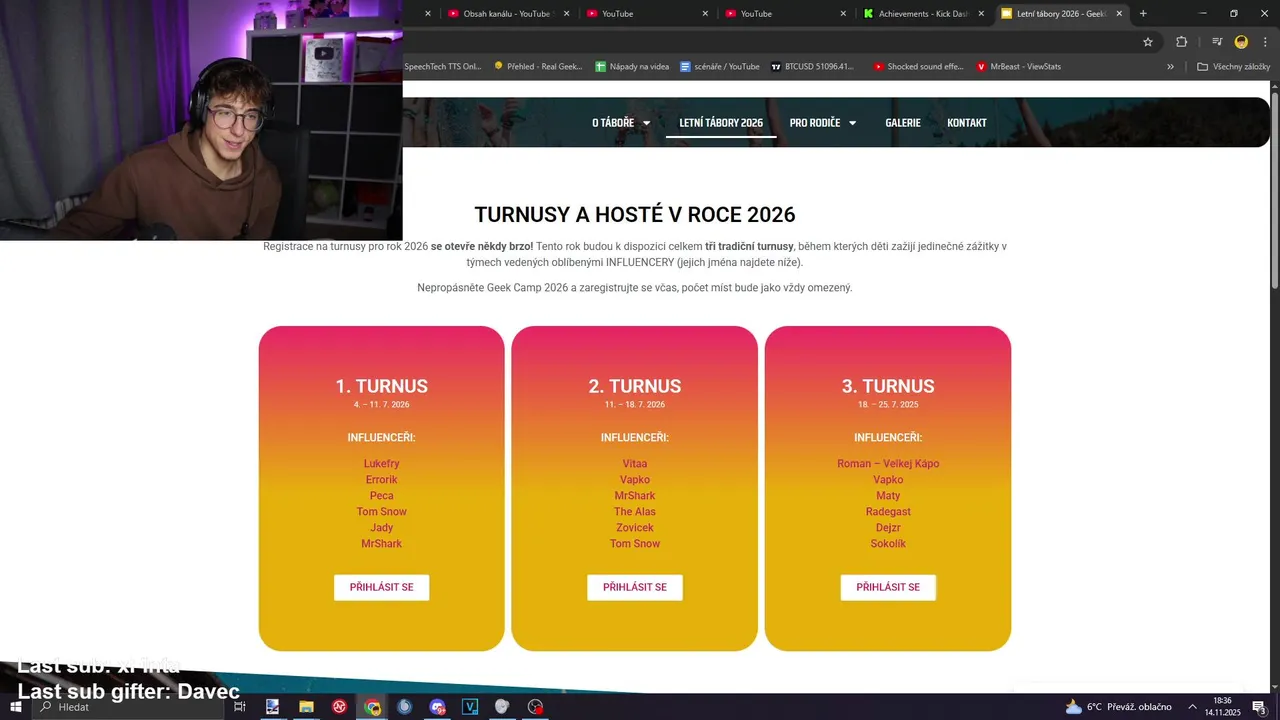Open Tom Snow link in 1. Turnus
The height and width of the screenshot is (720, 1280).
pos(381,512)
